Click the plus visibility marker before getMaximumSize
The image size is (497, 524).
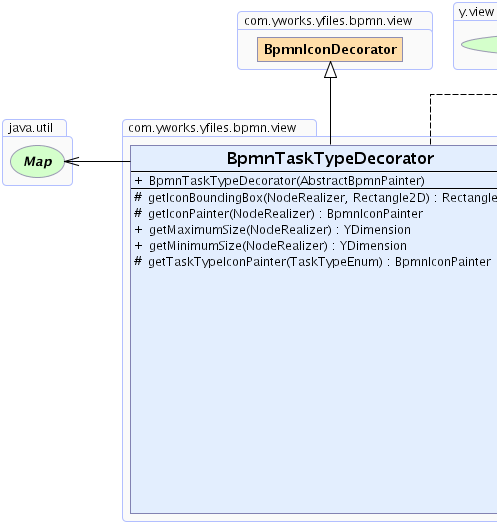click(x=138, y=230)
